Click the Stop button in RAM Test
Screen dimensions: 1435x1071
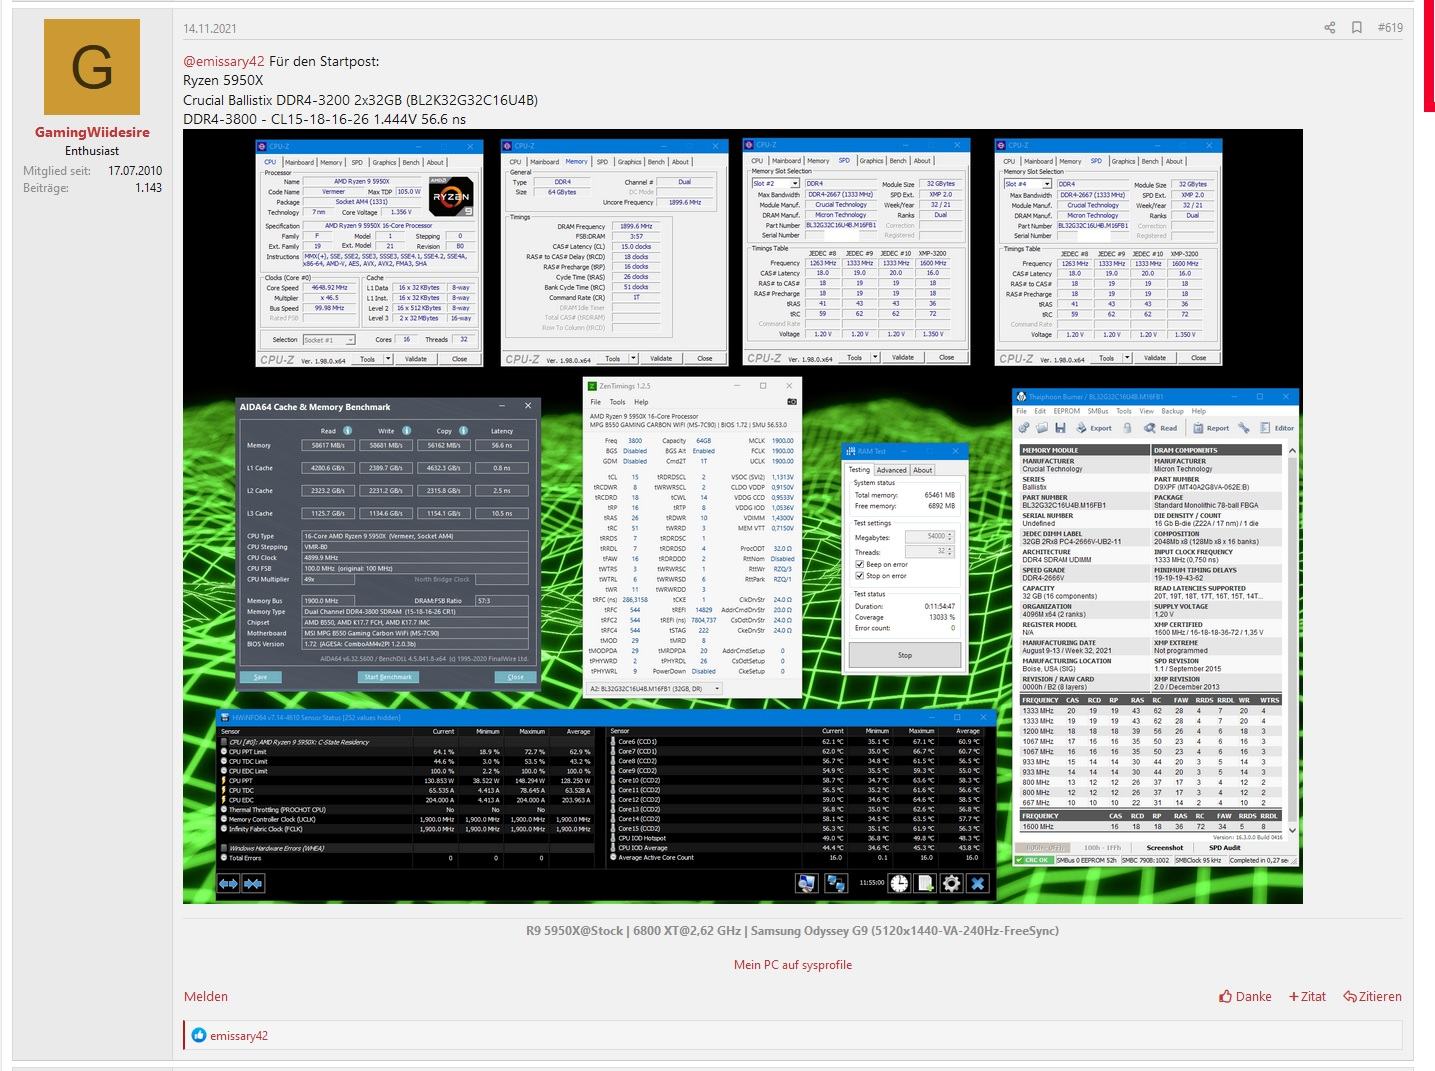click(904, 655)
